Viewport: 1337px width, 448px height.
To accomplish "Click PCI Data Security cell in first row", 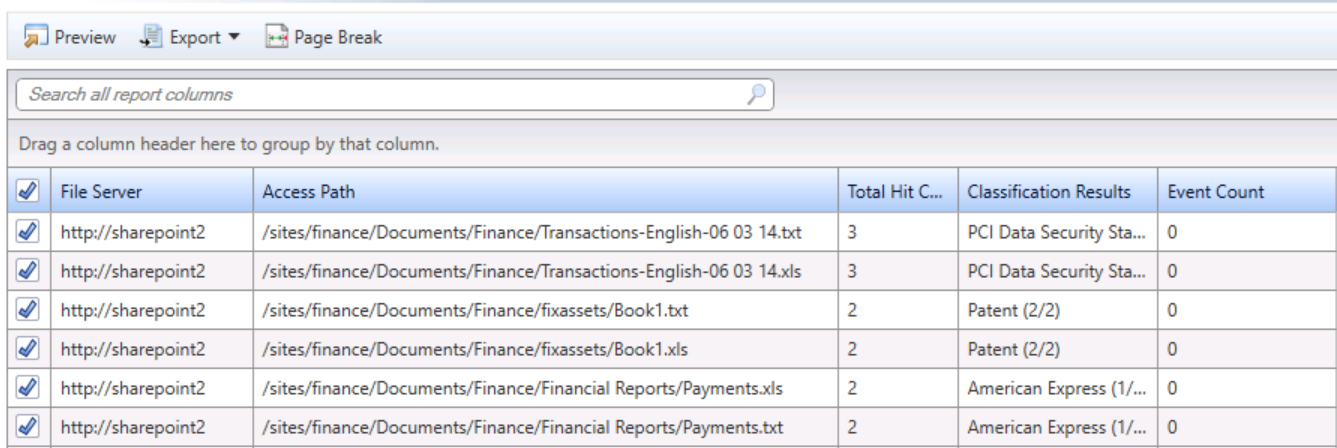I will tap(1055, 232).
